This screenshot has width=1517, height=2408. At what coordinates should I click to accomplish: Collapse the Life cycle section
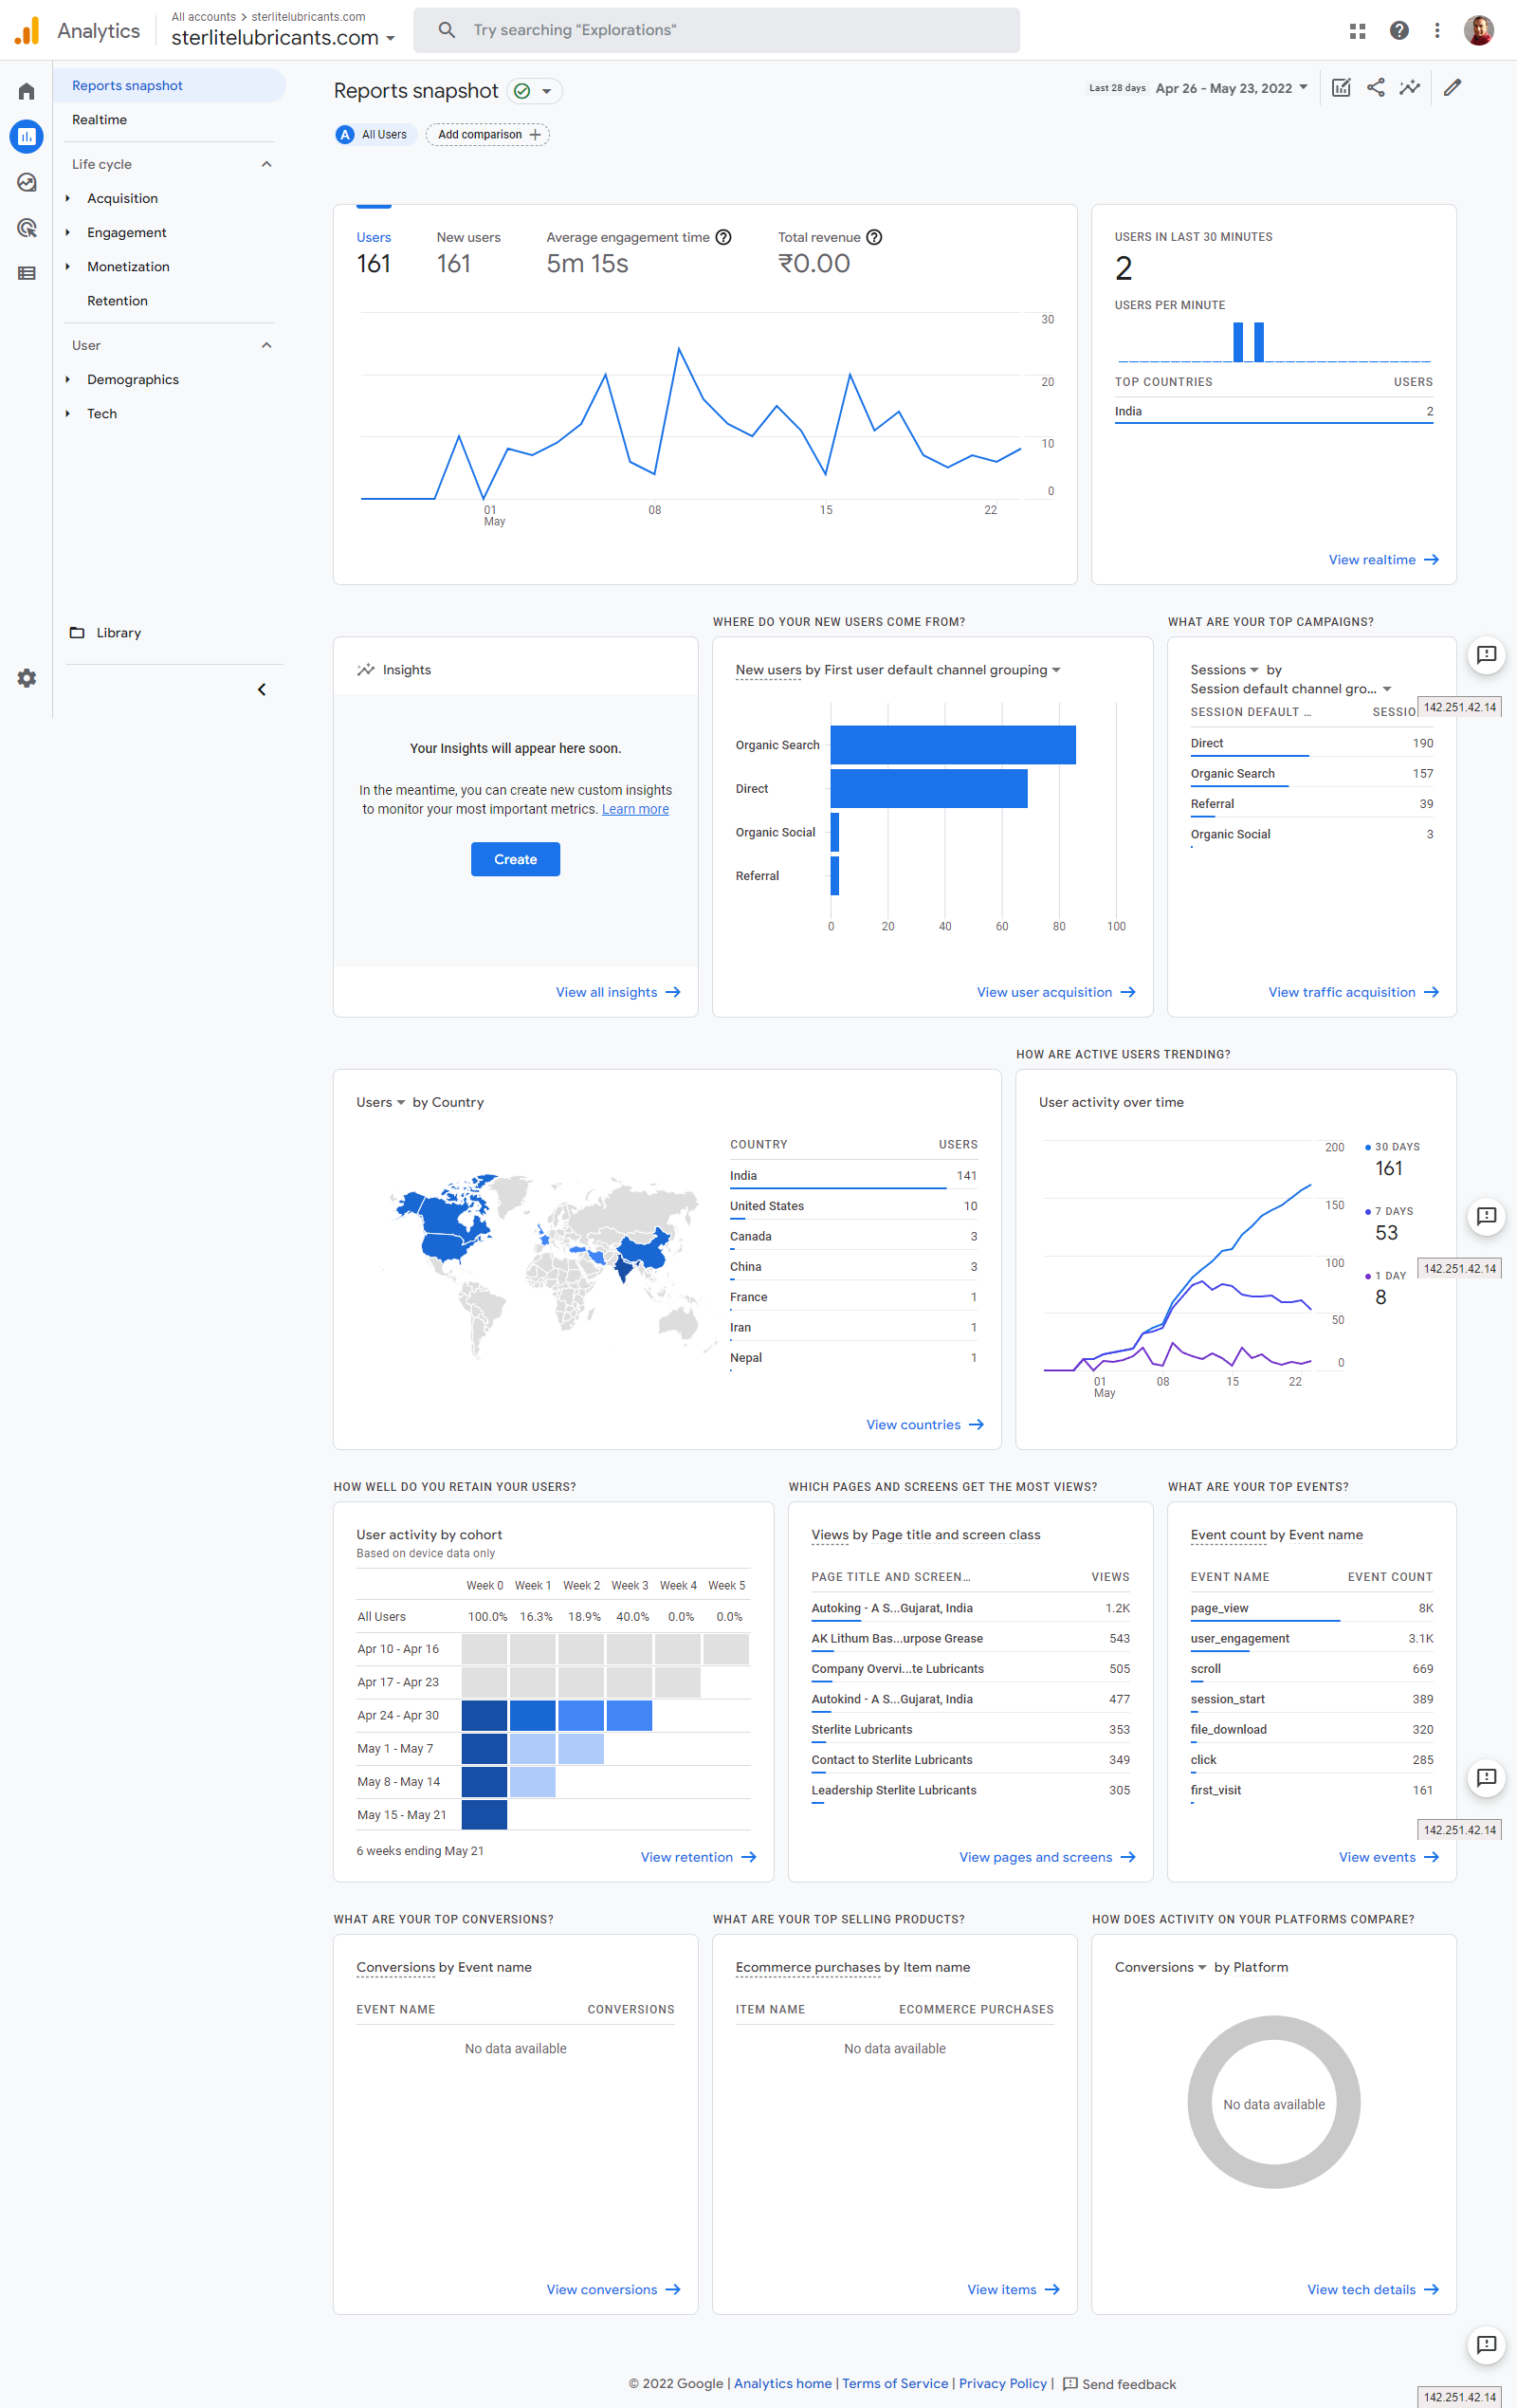pos(267,164)
